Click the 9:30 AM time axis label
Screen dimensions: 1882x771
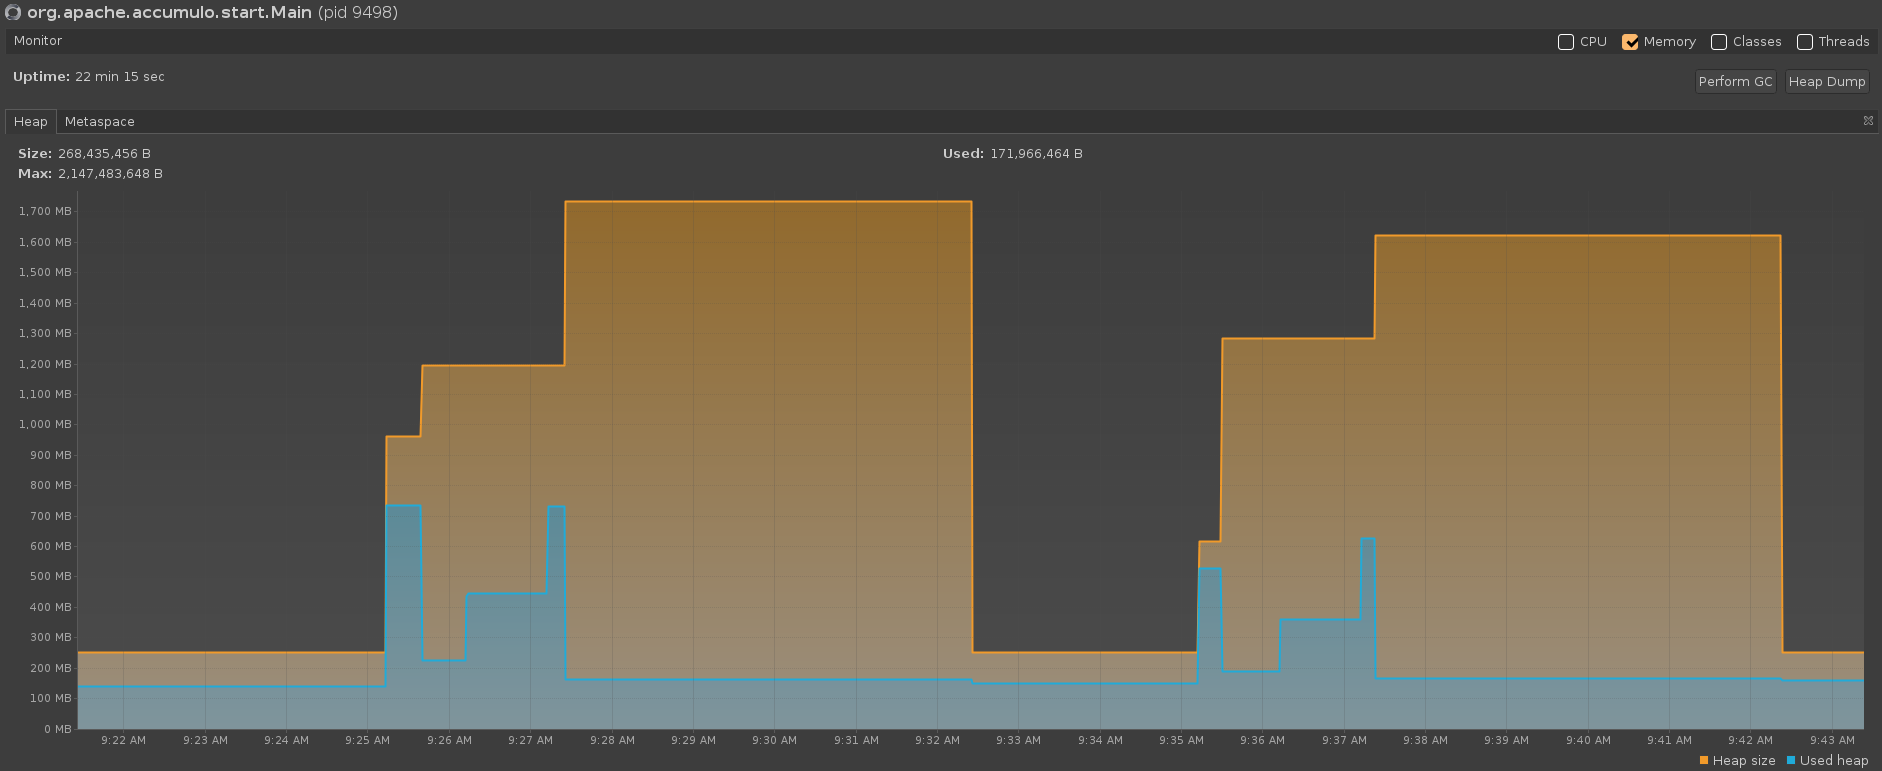tap(774, 741)
